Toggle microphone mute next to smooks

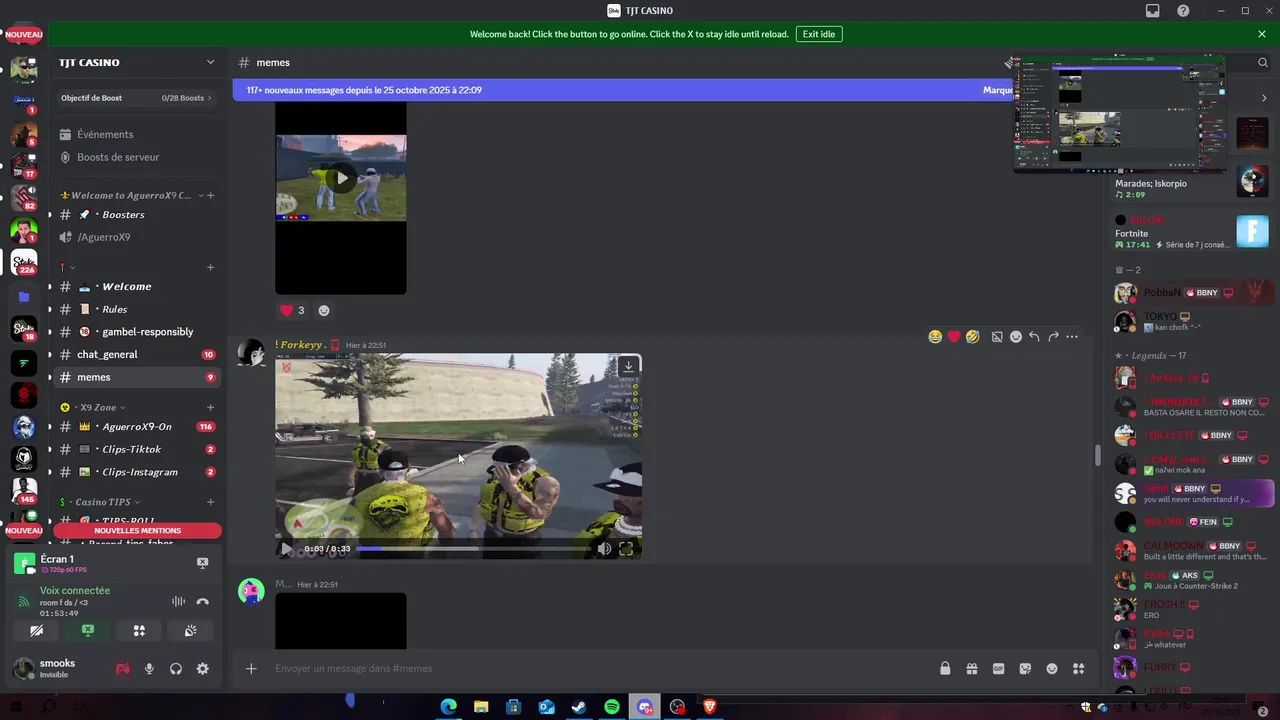149,669
